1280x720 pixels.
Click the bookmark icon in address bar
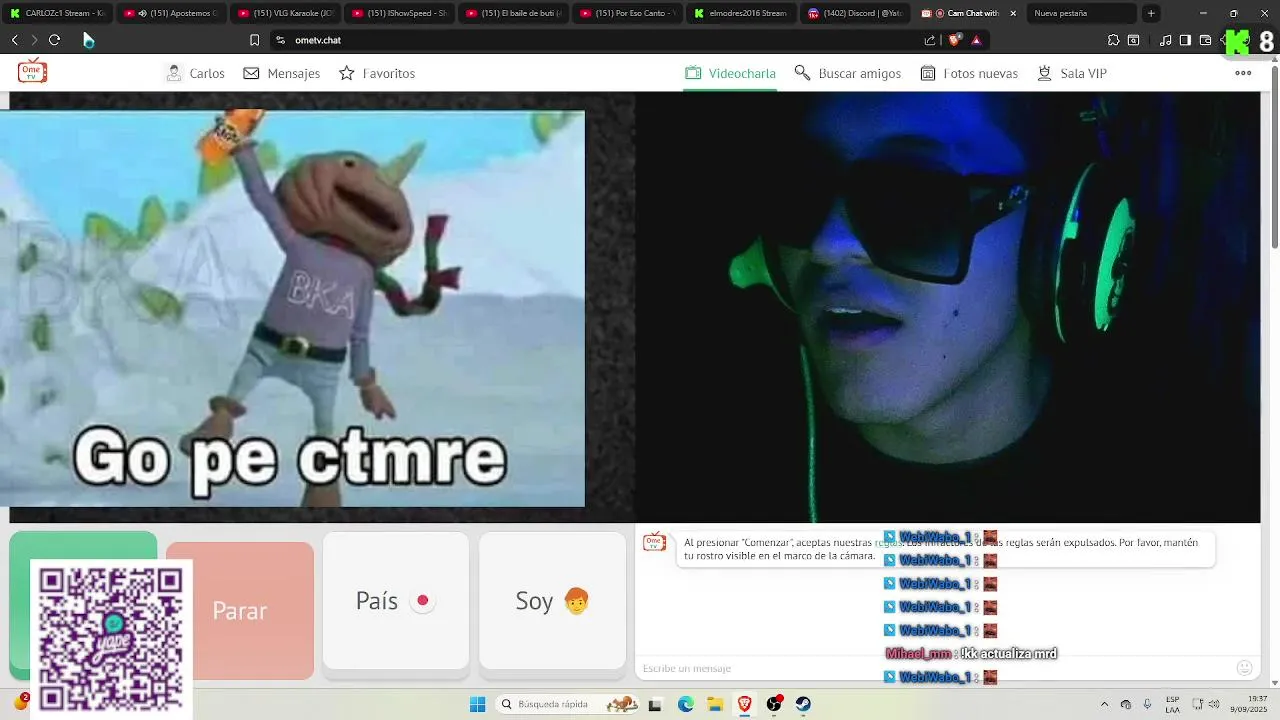(x=254, y=40)
